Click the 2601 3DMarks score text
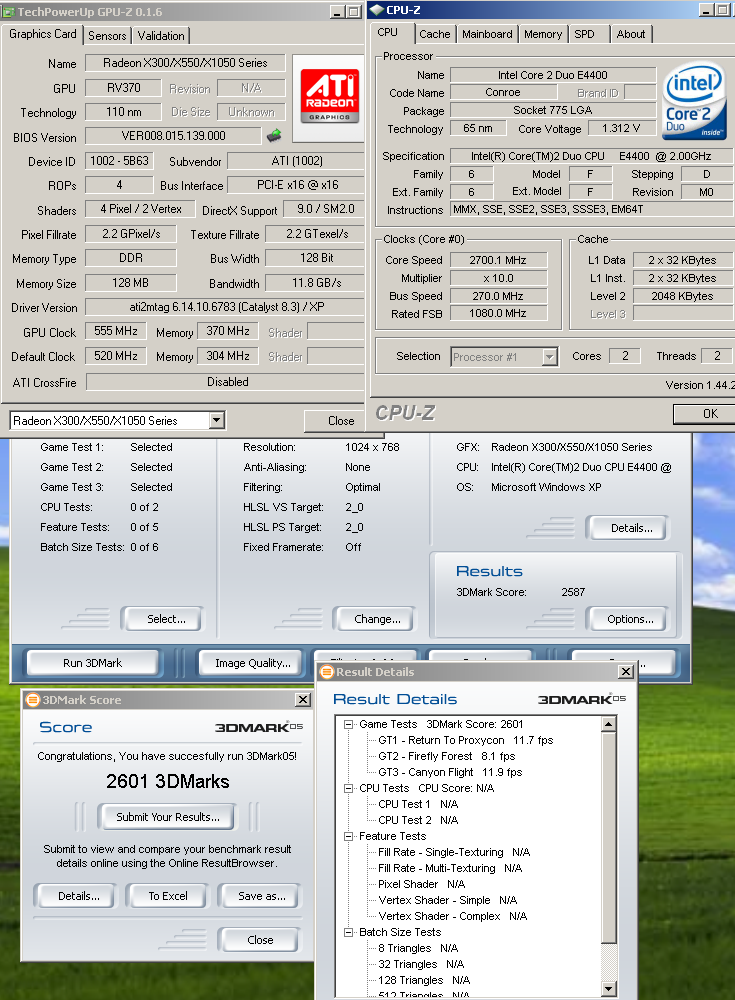The width and height of the screenshot is (735, 1000). [x=167, y=781]
